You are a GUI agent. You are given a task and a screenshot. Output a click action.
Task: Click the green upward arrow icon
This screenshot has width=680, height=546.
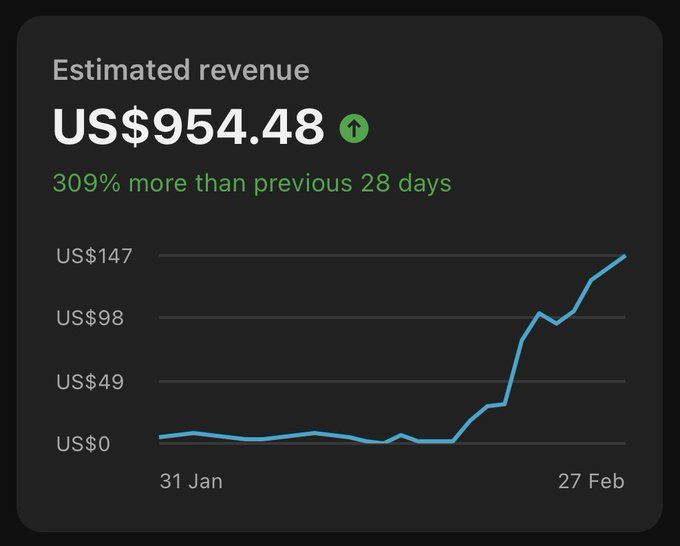coord(354,128)
